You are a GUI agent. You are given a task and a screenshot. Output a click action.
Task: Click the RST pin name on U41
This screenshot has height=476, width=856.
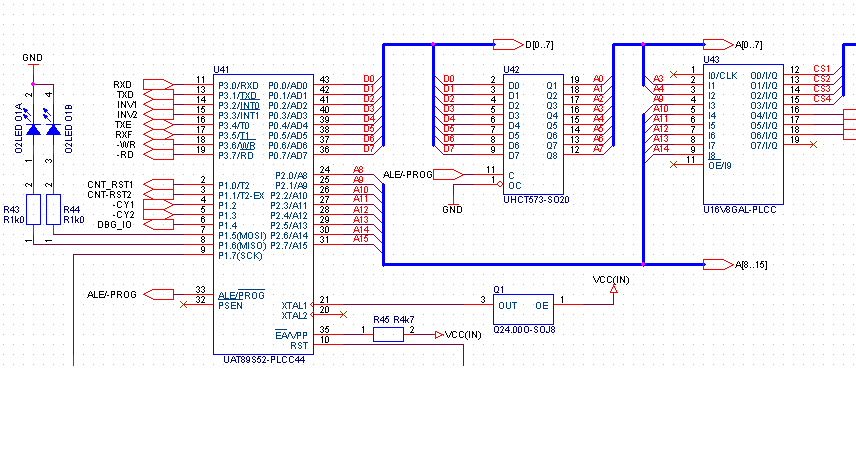299,346
